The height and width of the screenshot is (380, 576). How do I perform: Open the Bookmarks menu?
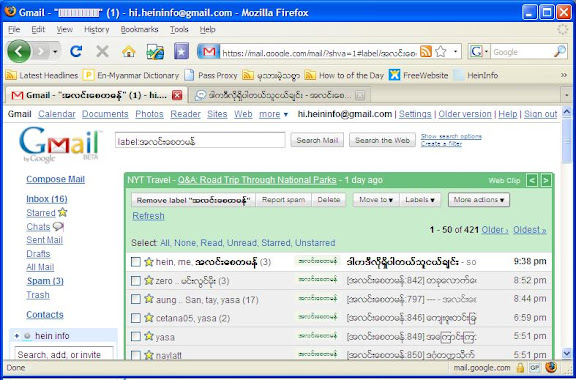[139, 29]
